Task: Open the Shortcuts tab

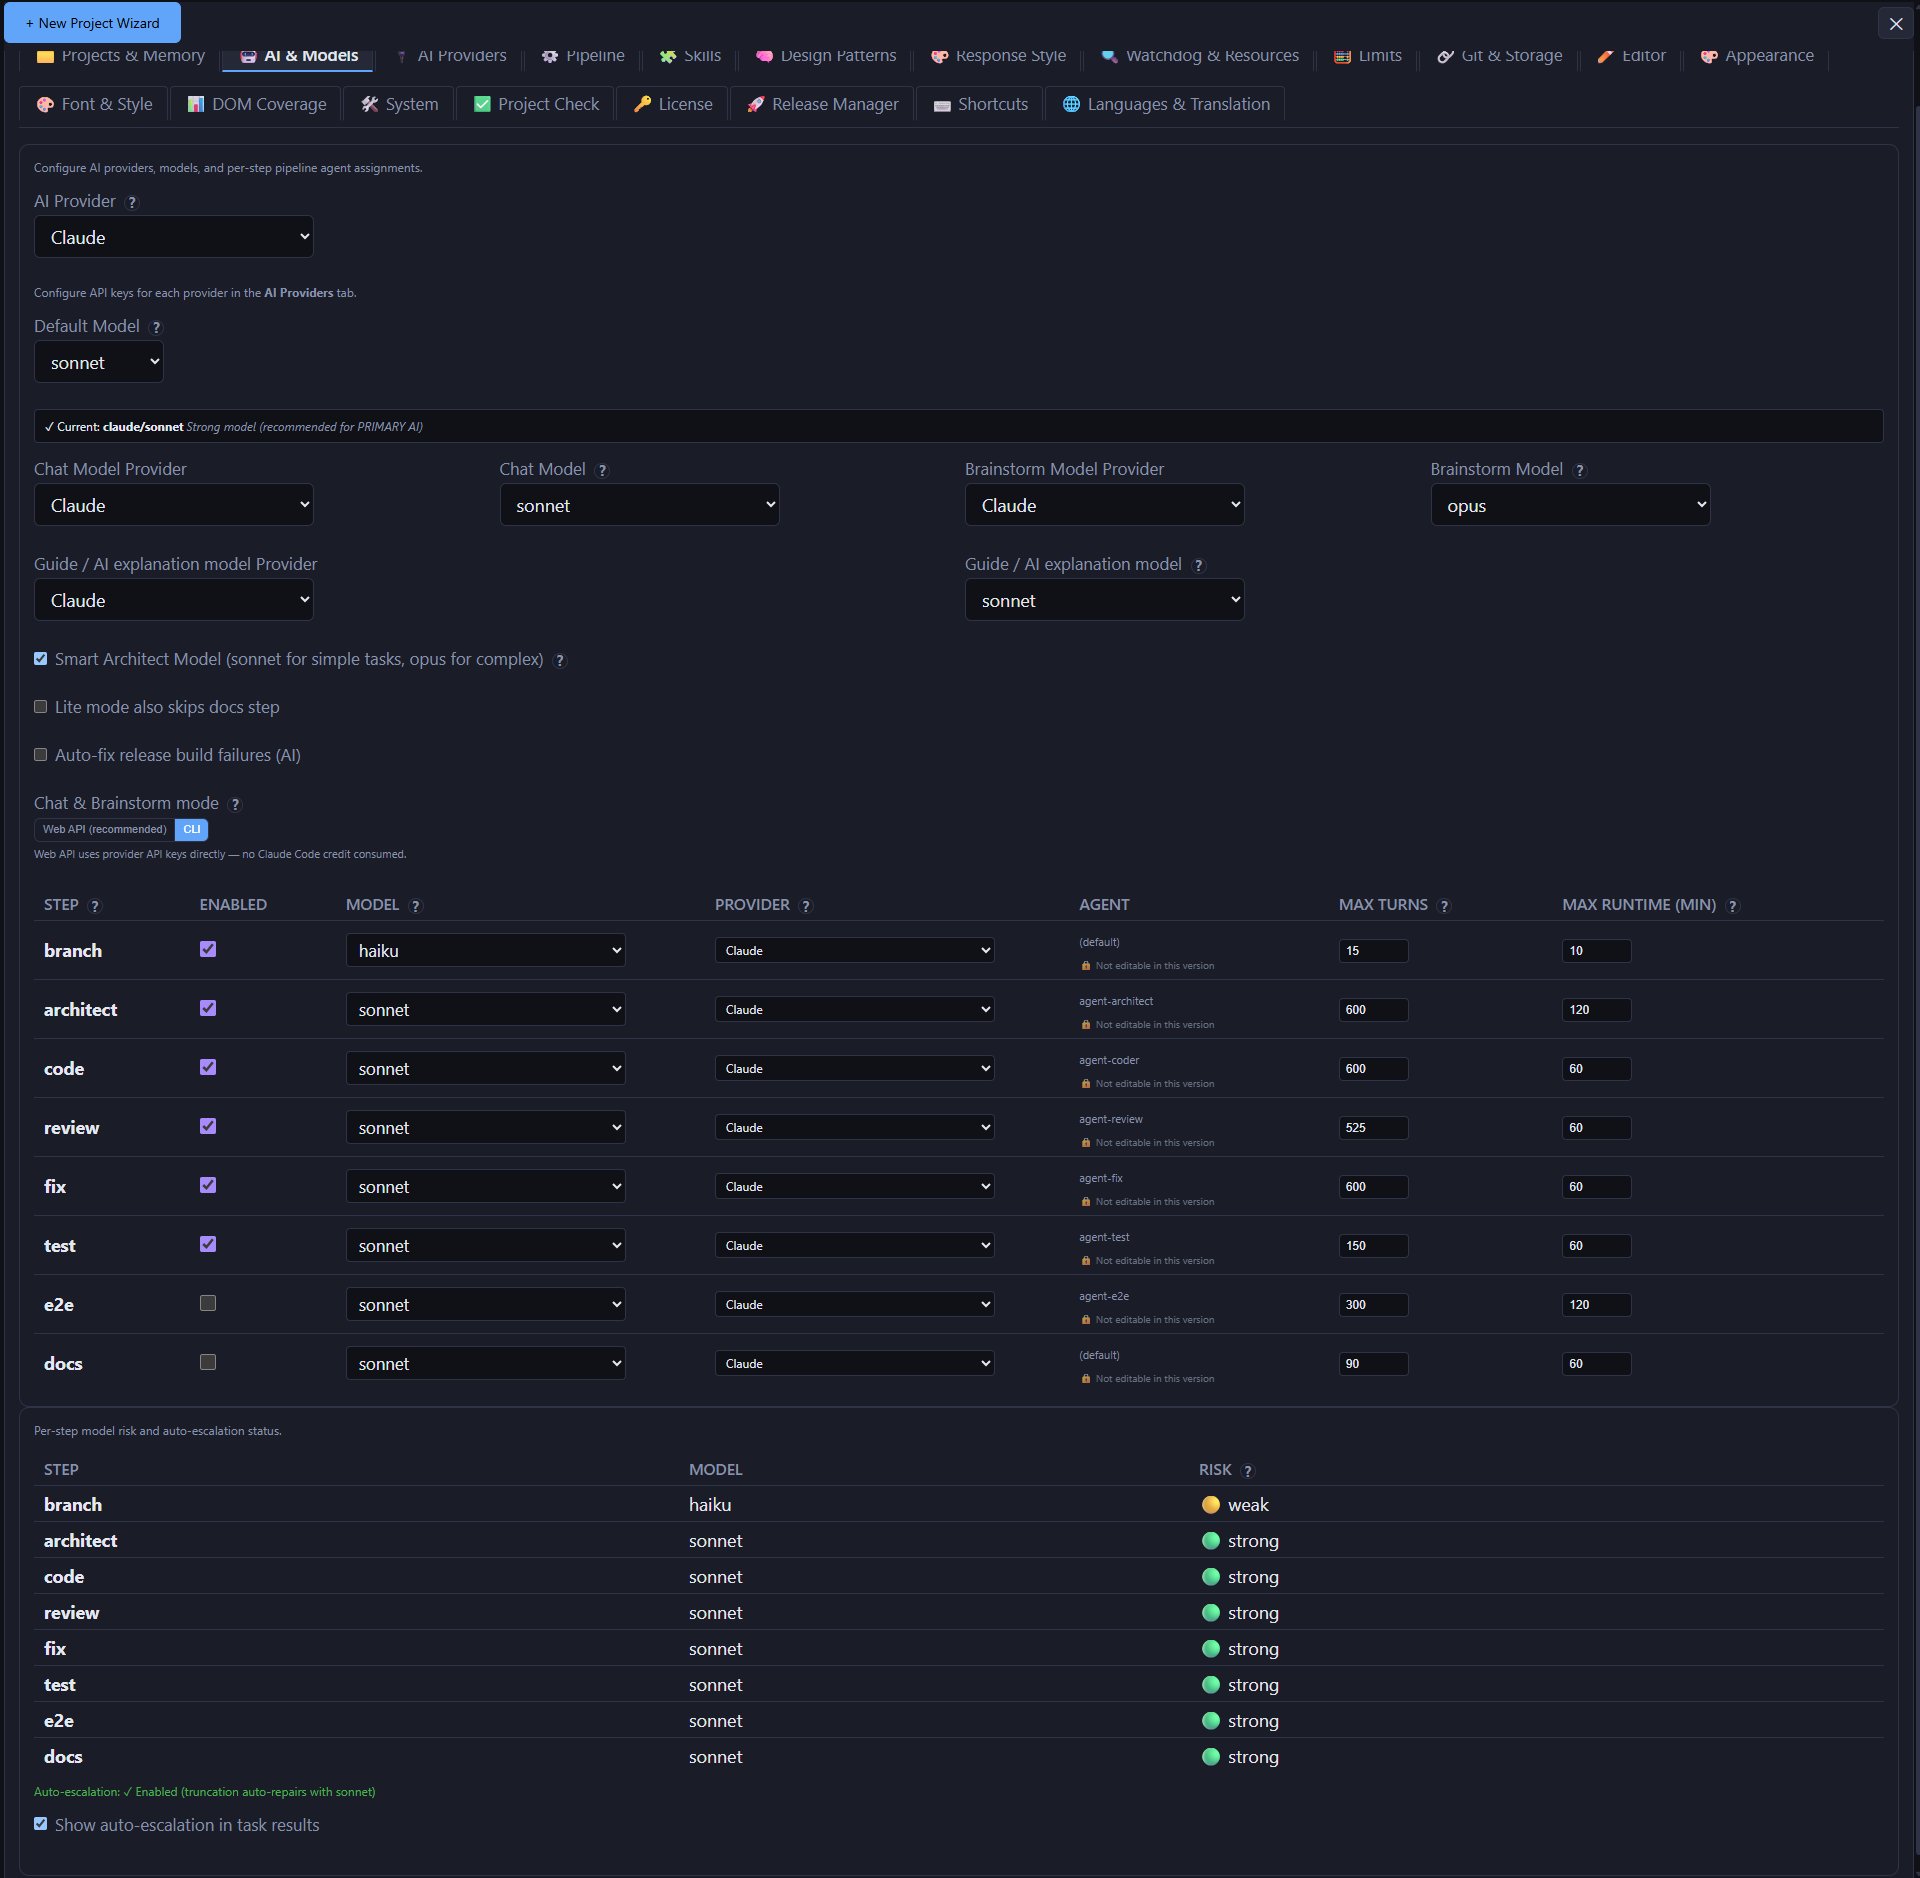Action: point(980,104)
